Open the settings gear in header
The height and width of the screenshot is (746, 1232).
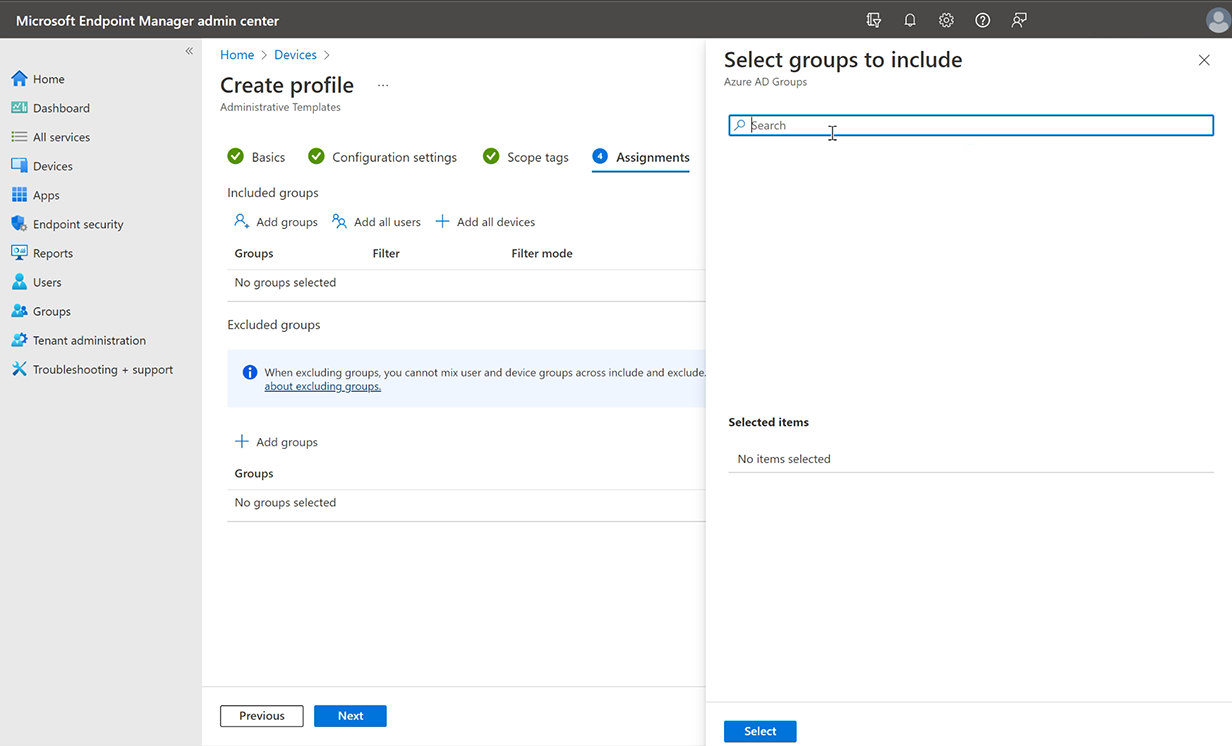pos(946,20)
